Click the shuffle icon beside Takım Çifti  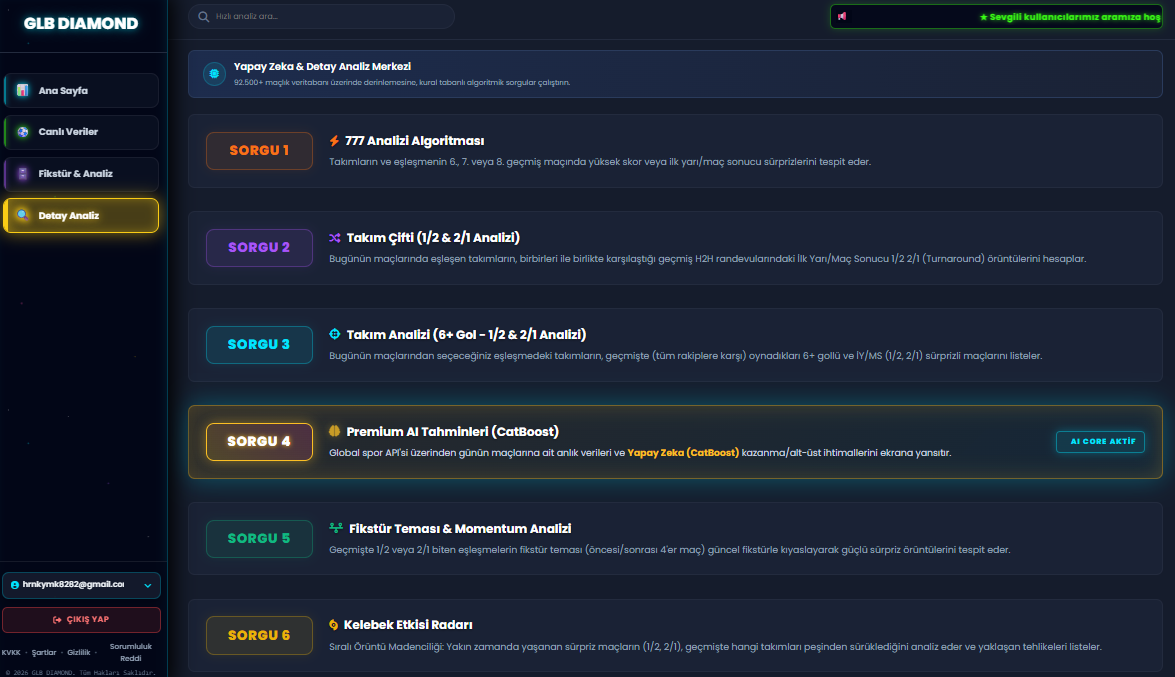[x=335, y=238]
